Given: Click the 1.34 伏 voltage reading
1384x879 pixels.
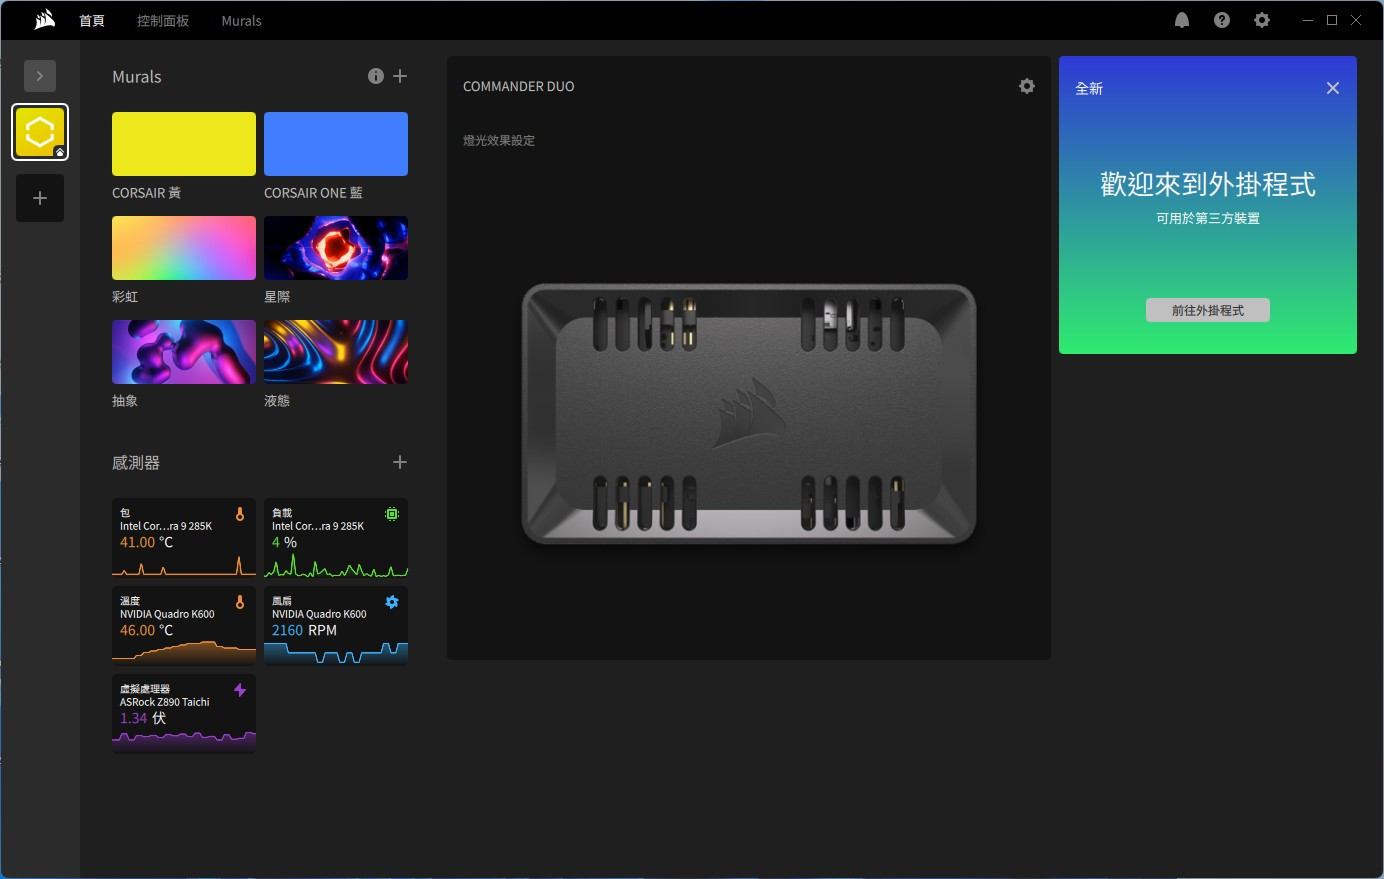Looking at the screenshot, I should (143, 718).
